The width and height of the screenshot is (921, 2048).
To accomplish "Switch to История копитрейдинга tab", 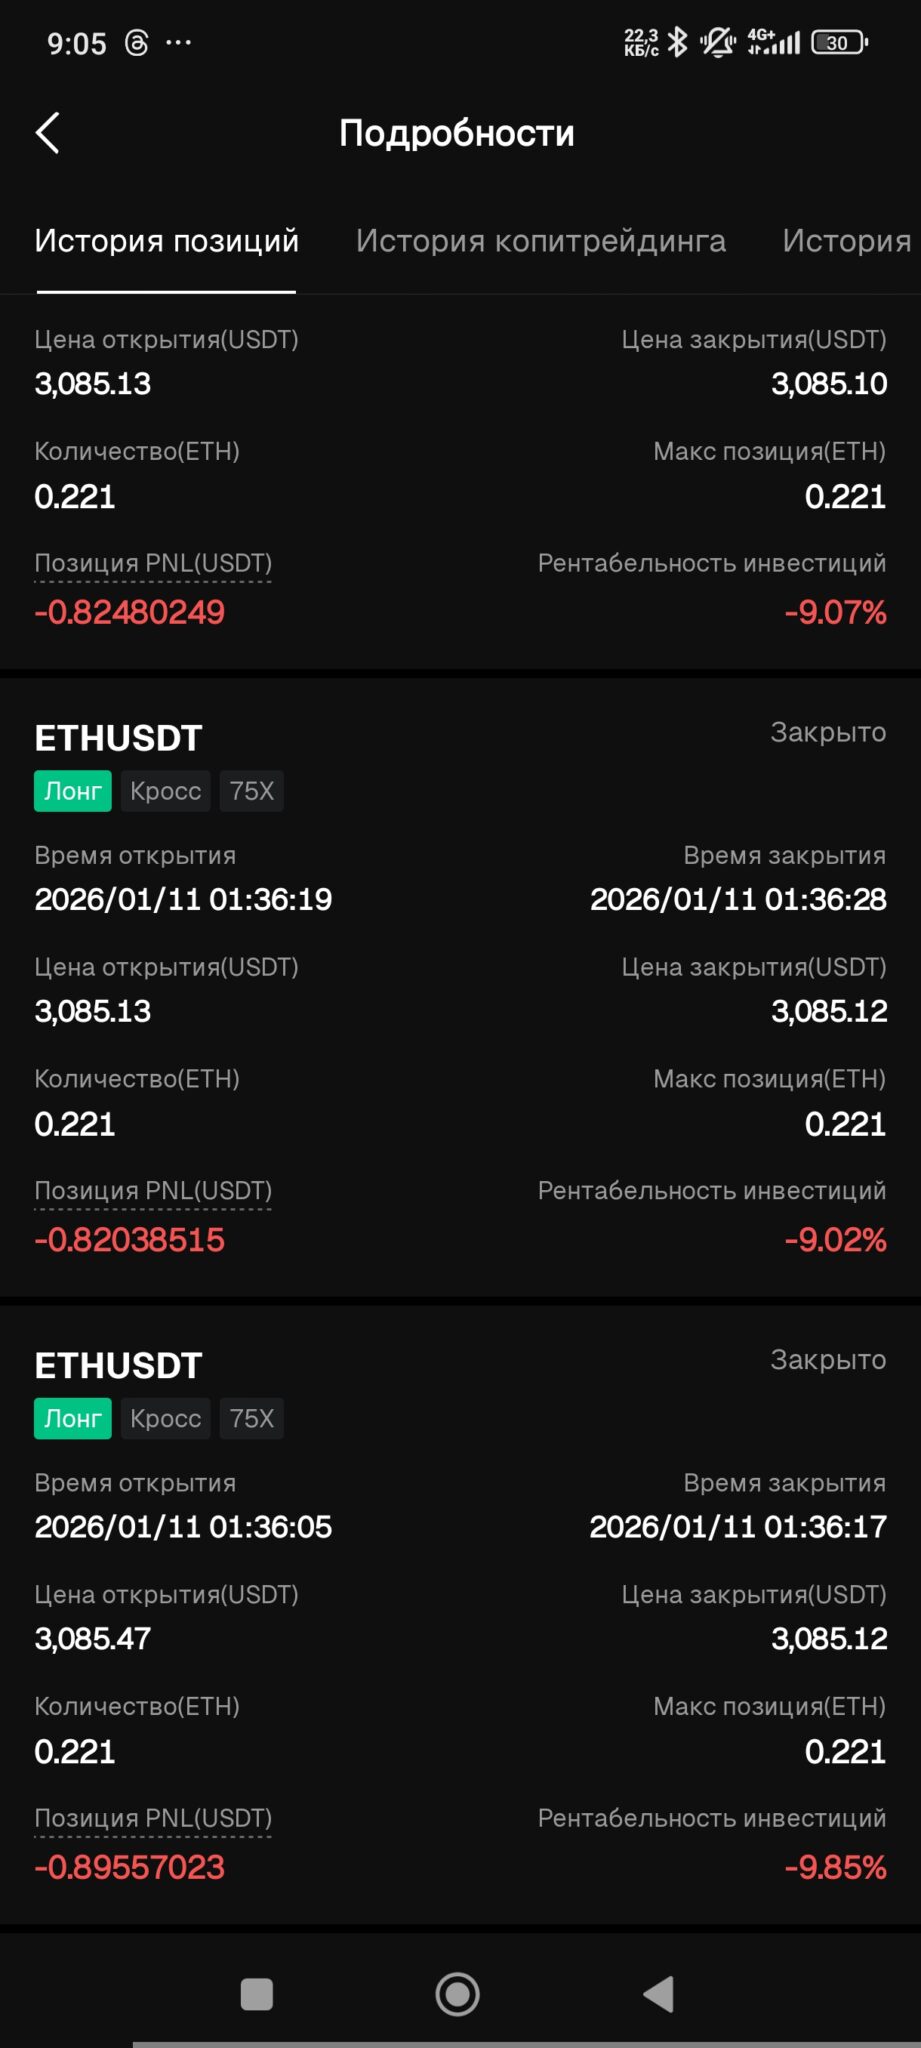I will coord(540,241).
